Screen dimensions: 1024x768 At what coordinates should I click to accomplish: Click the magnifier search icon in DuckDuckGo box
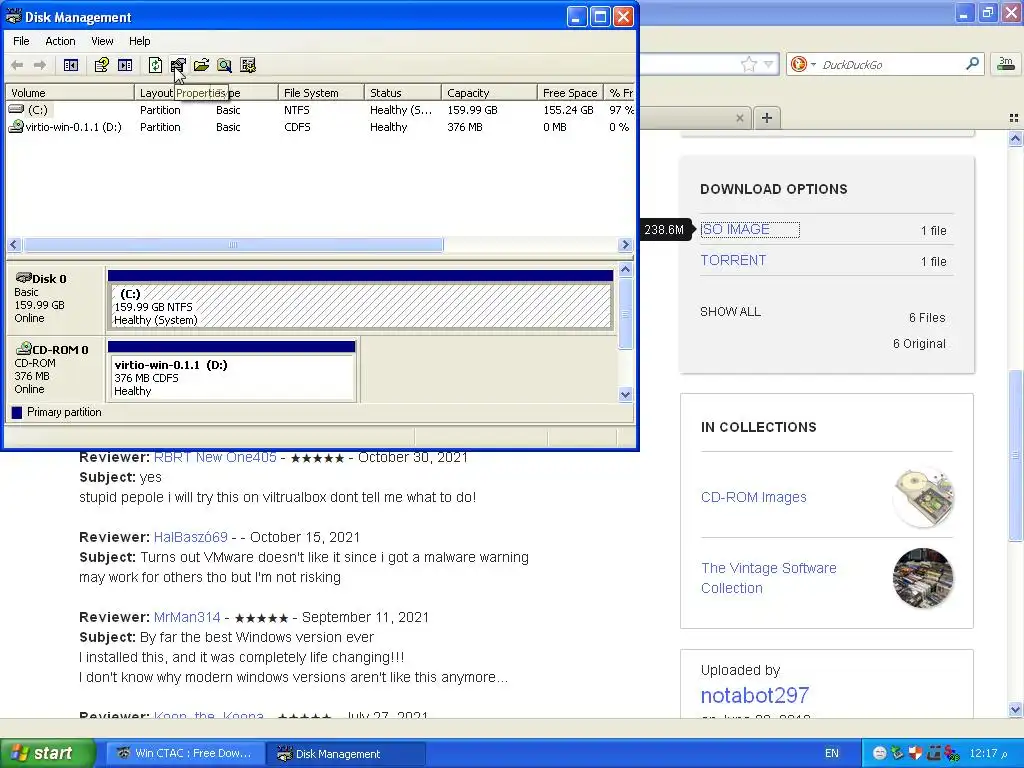click(x=972, y=63)
